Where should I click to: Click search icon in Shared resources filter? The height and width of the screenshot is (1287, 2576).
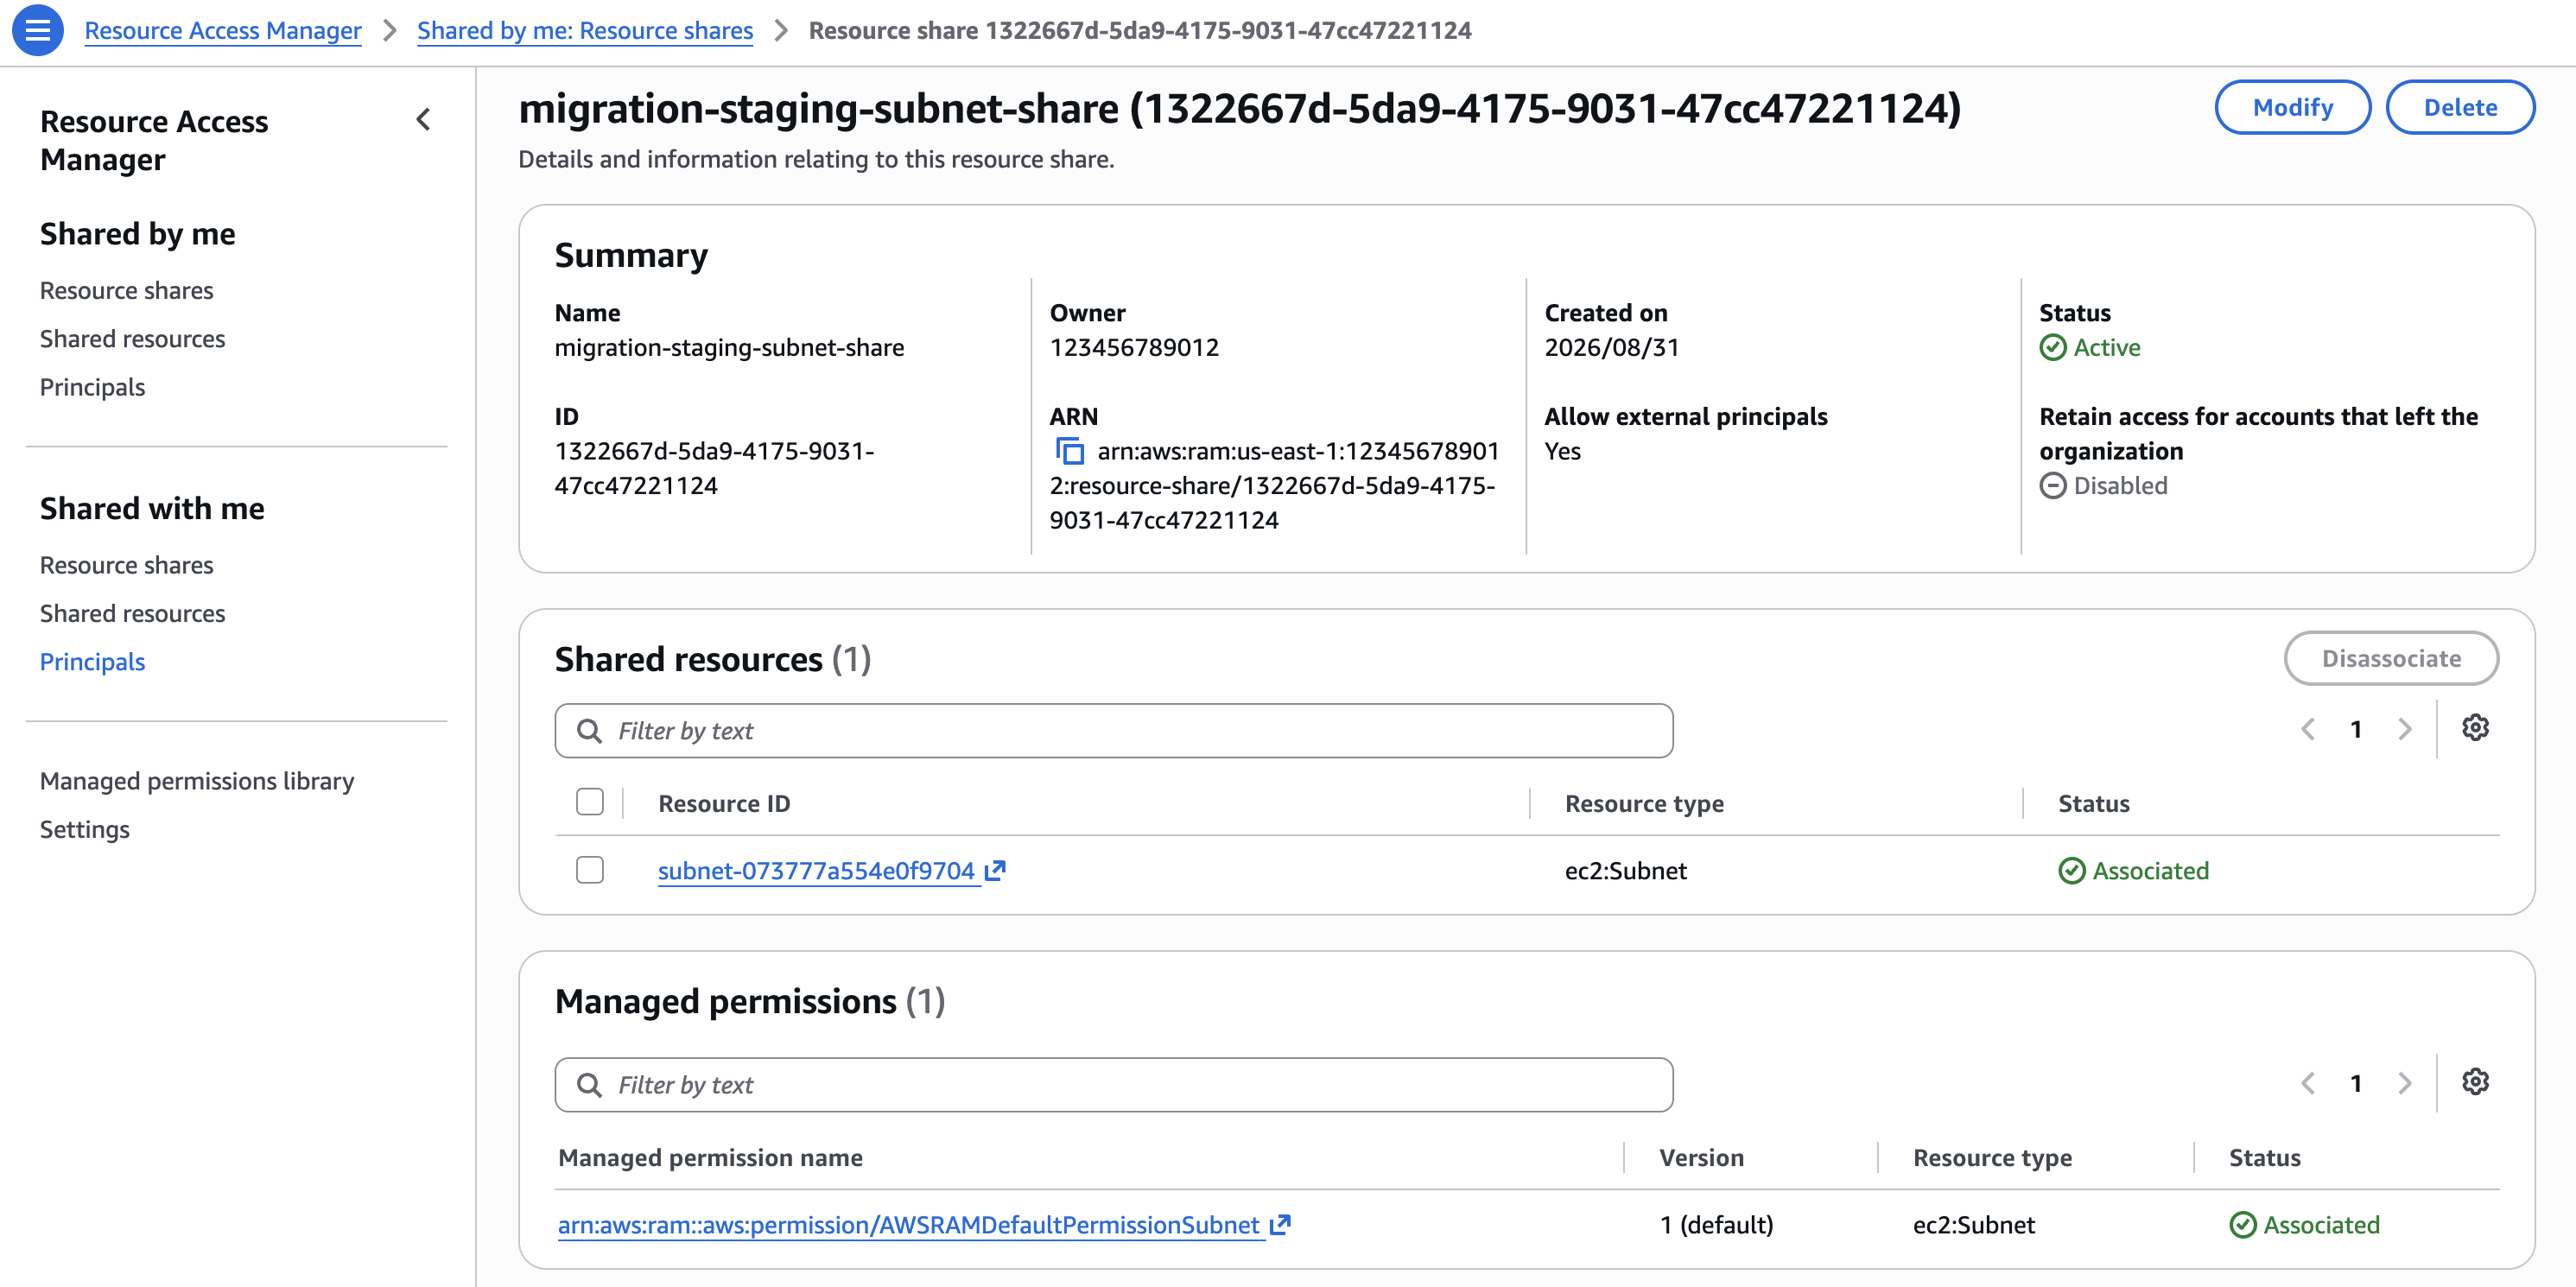pyautogui.click(x=590, y=731)
